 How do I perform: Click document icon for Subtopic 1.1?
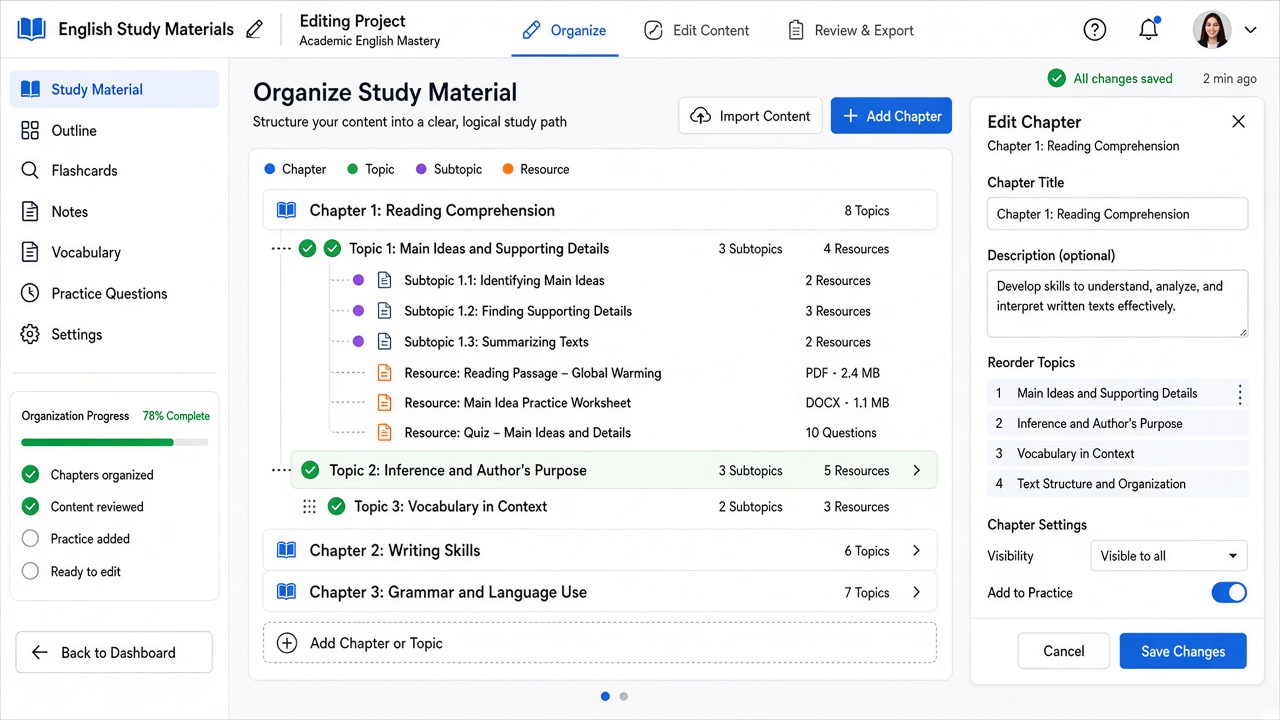point(384,281)
